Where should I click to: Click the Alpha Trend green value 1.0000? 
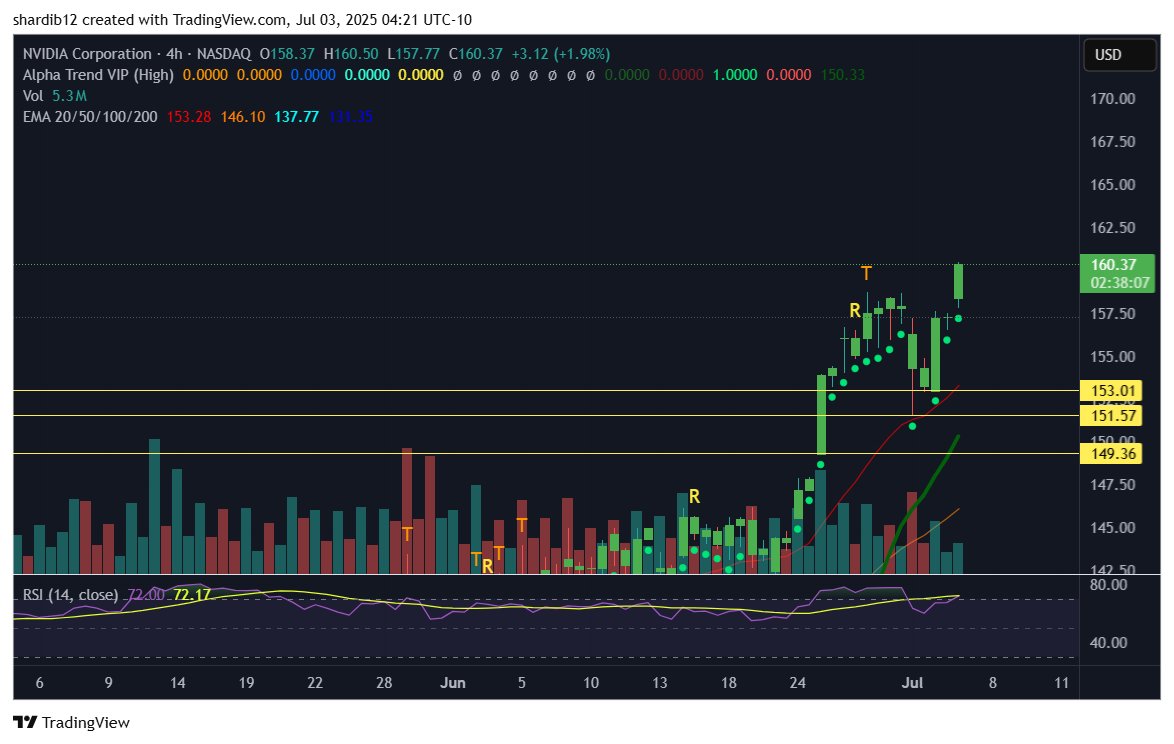(734, 75)
